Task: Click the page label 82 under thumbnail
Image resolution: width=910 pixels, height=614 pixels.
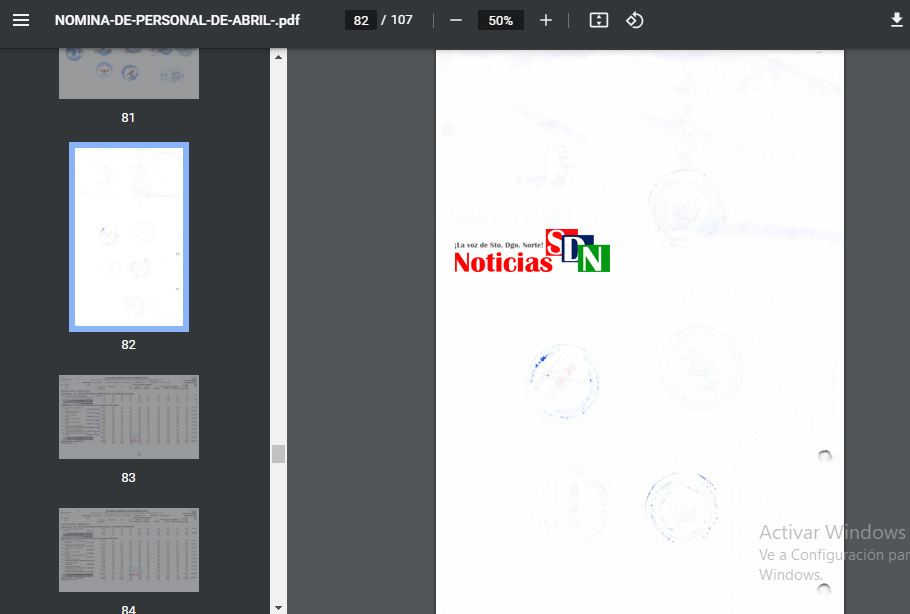Action: (x=128, y=344)
